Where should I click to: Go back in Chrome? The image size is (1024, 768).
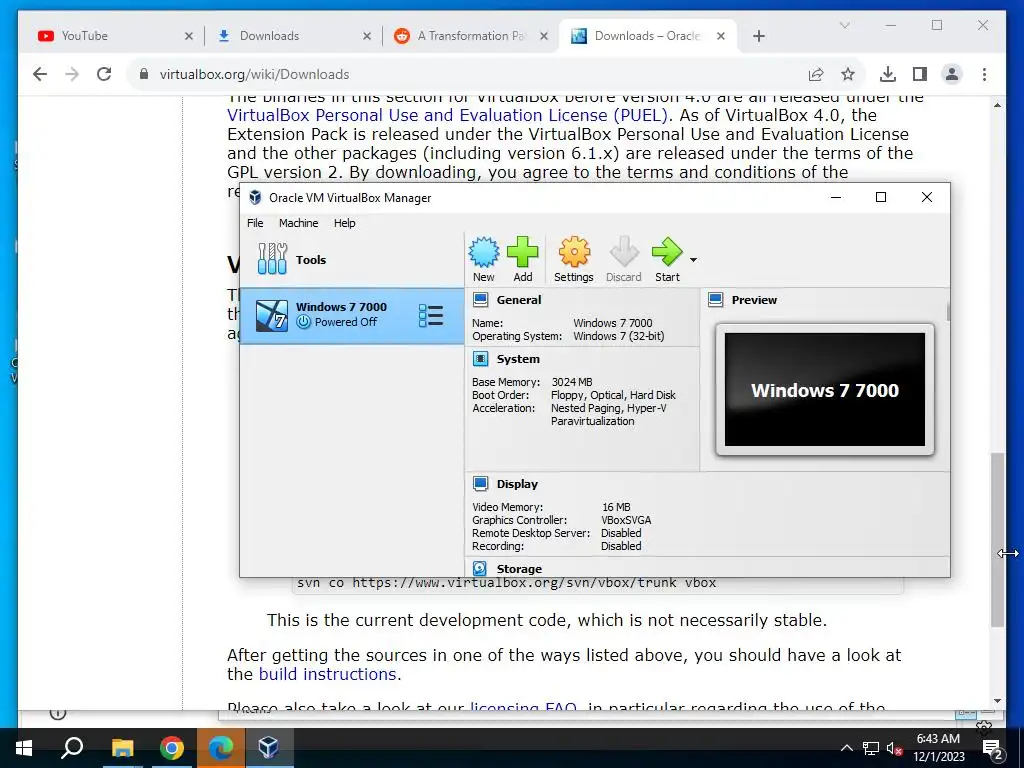(40, 74)
